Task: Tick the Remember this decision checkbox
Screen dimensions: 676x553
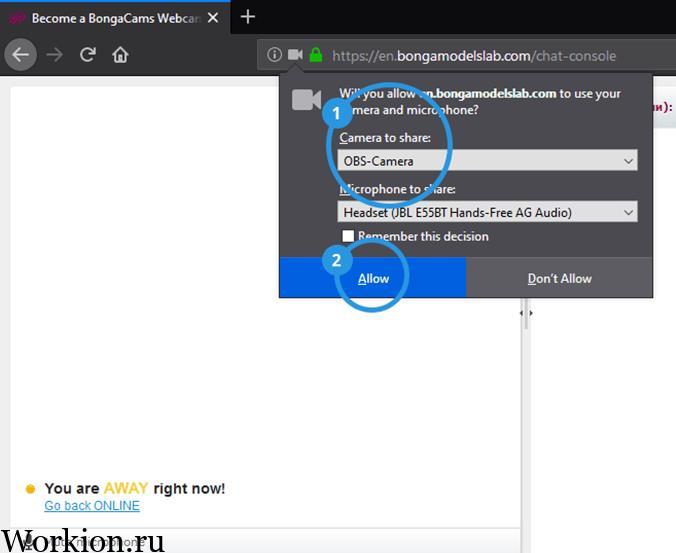Action: [348, 236]
